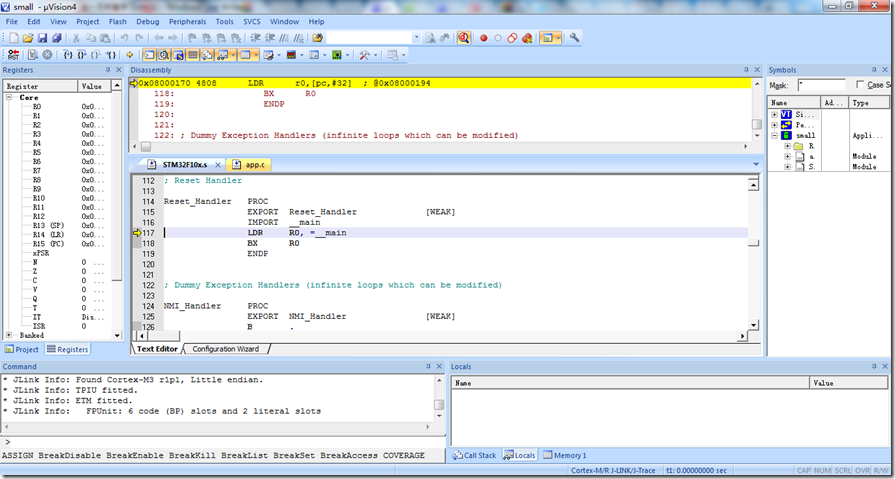Open Toolbox
The image size is (895, 479).
[364, 55]
